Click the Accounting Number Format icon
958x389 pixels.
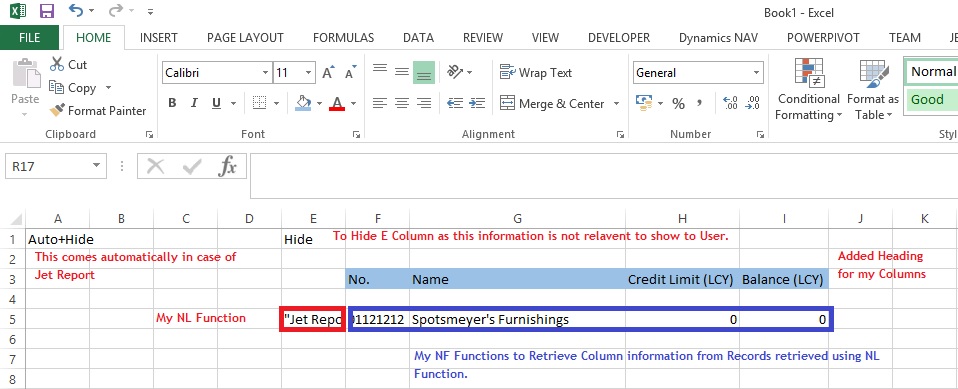pos(643,103)
